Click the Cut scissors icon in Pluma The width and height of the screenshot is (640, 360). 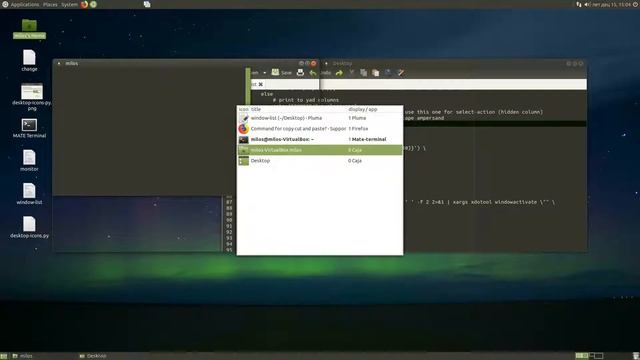351,73
